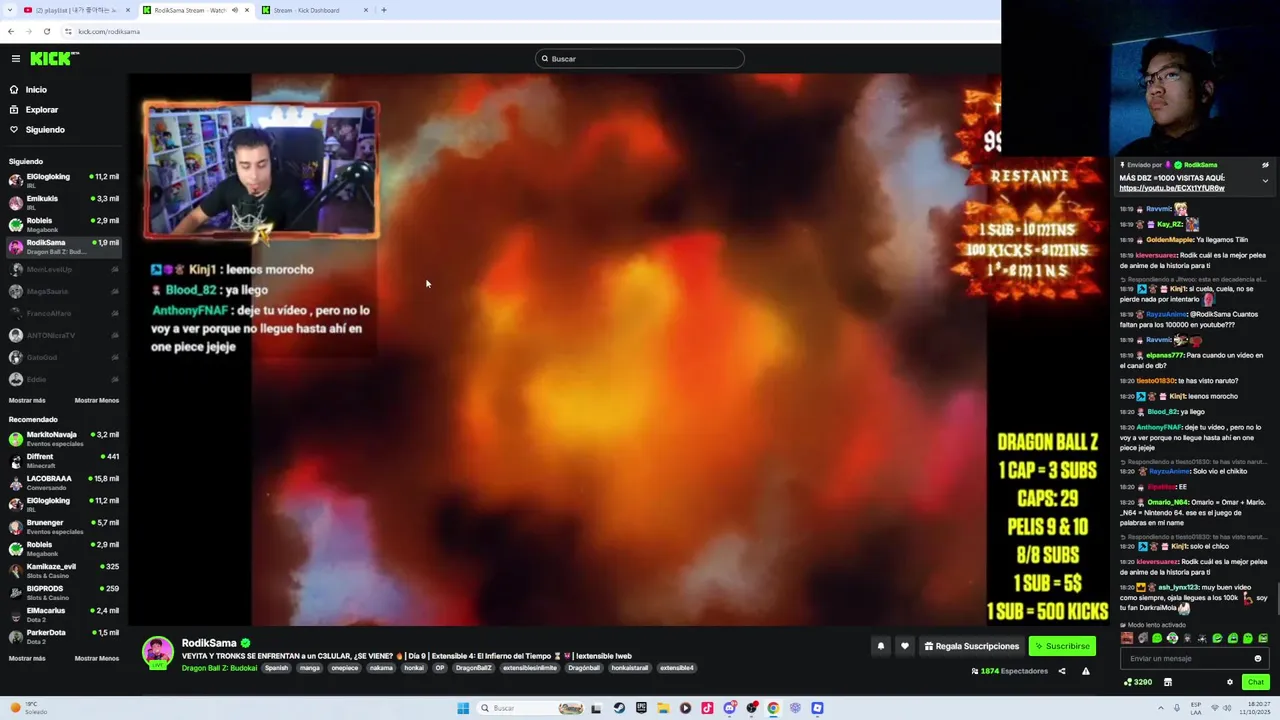Screen dimensions: 1280x720
Task: Open the Kick hamburger sidebar menu
Action: [15, 59]
